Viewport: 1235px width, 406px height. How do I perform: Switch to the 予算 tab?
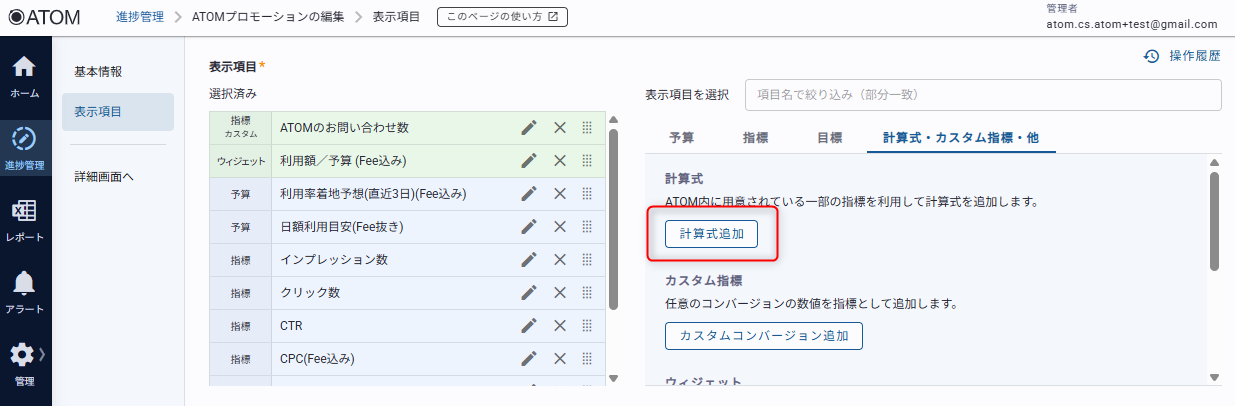coord(681,138)
